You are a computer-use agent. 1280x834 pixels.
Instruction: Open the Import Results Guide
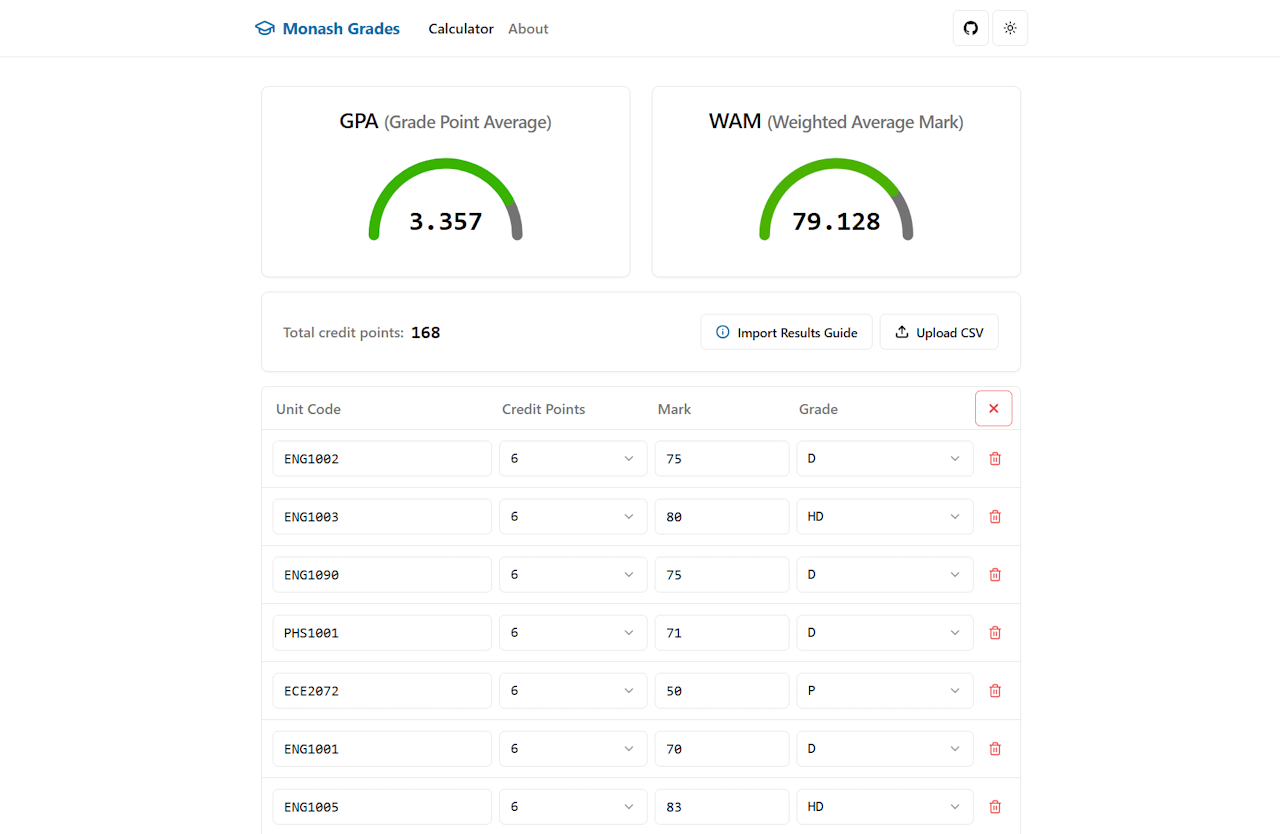[786, 332]
